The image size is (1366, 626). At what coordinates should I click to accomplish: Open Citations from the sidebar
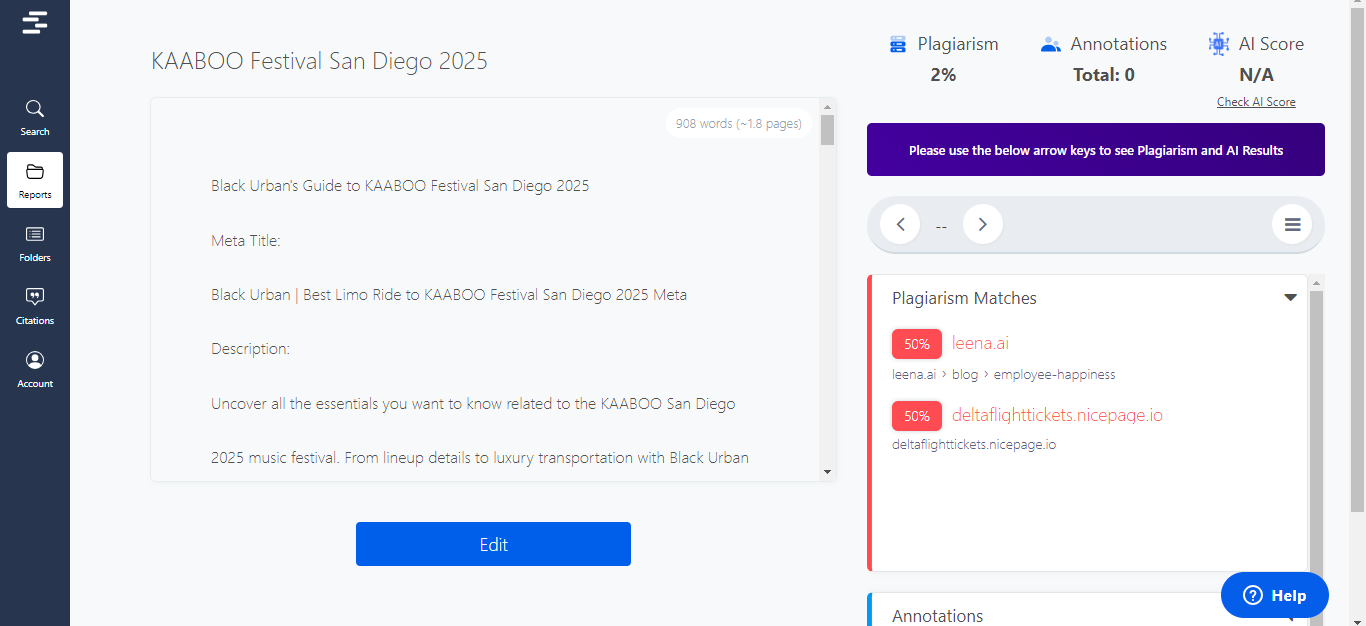(35, 306)
